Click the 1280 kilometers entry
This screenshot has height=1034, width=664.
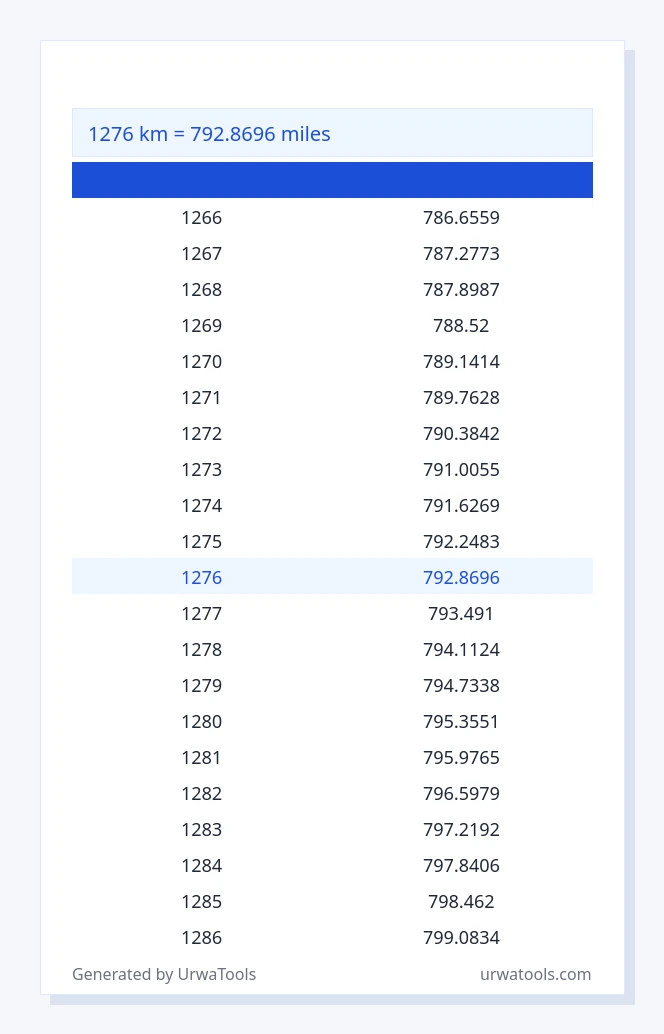point(202,721)
